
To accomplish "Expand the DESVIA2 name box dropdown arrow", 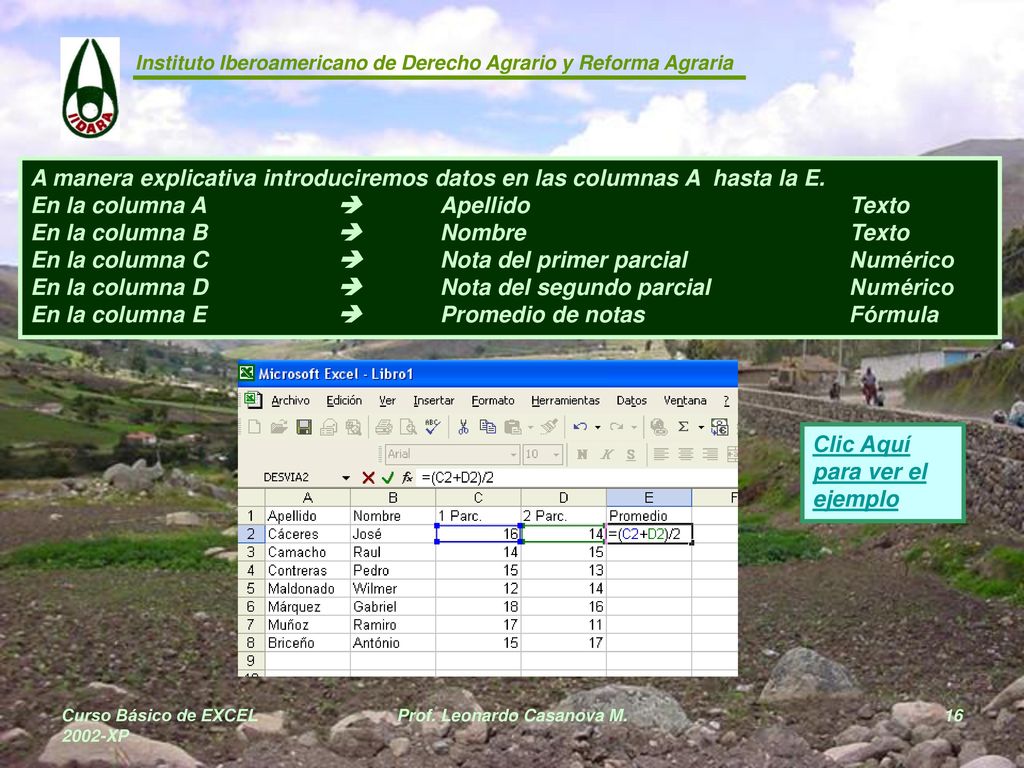I will point(345,478).
